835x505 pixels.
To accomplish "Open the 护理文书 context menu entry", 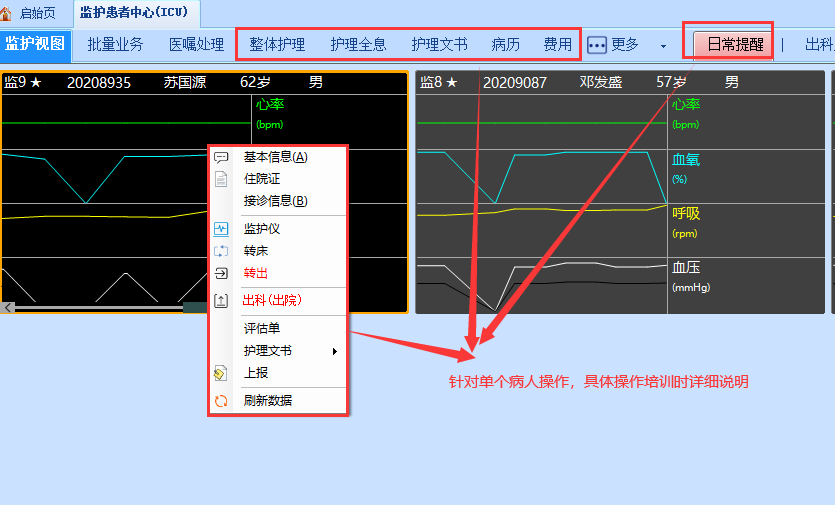I will (x=267, y=351).
